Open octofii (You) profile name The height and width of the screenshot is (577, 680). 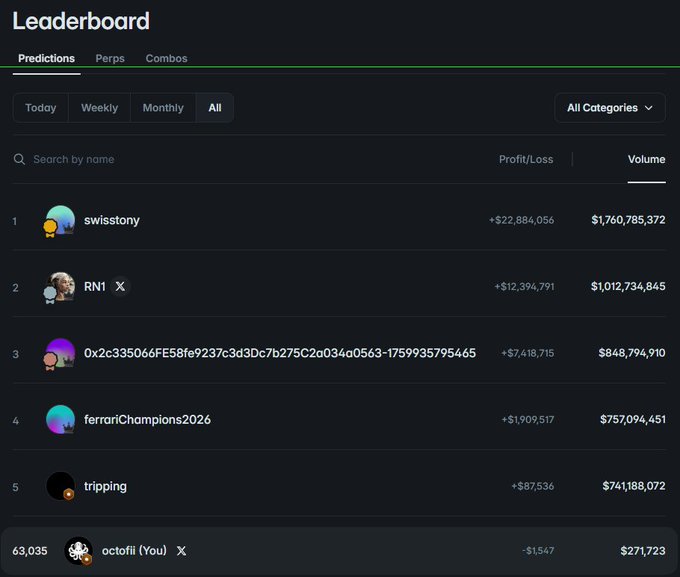[134, 551]
